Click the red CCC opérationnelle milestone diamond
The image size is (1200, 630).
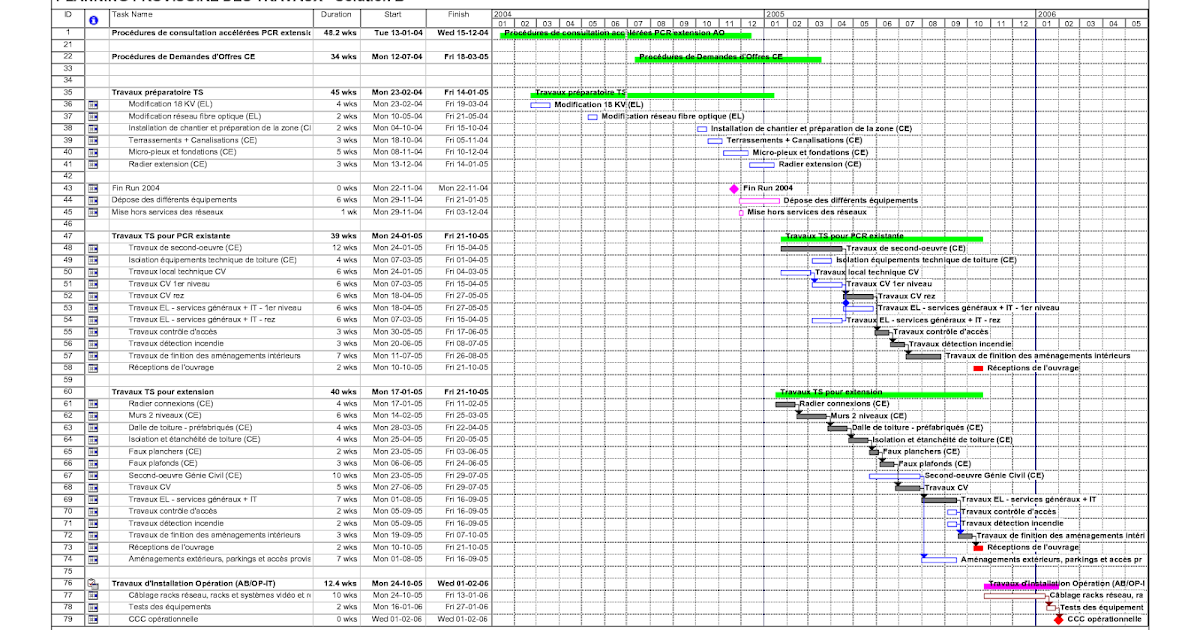1059,620
